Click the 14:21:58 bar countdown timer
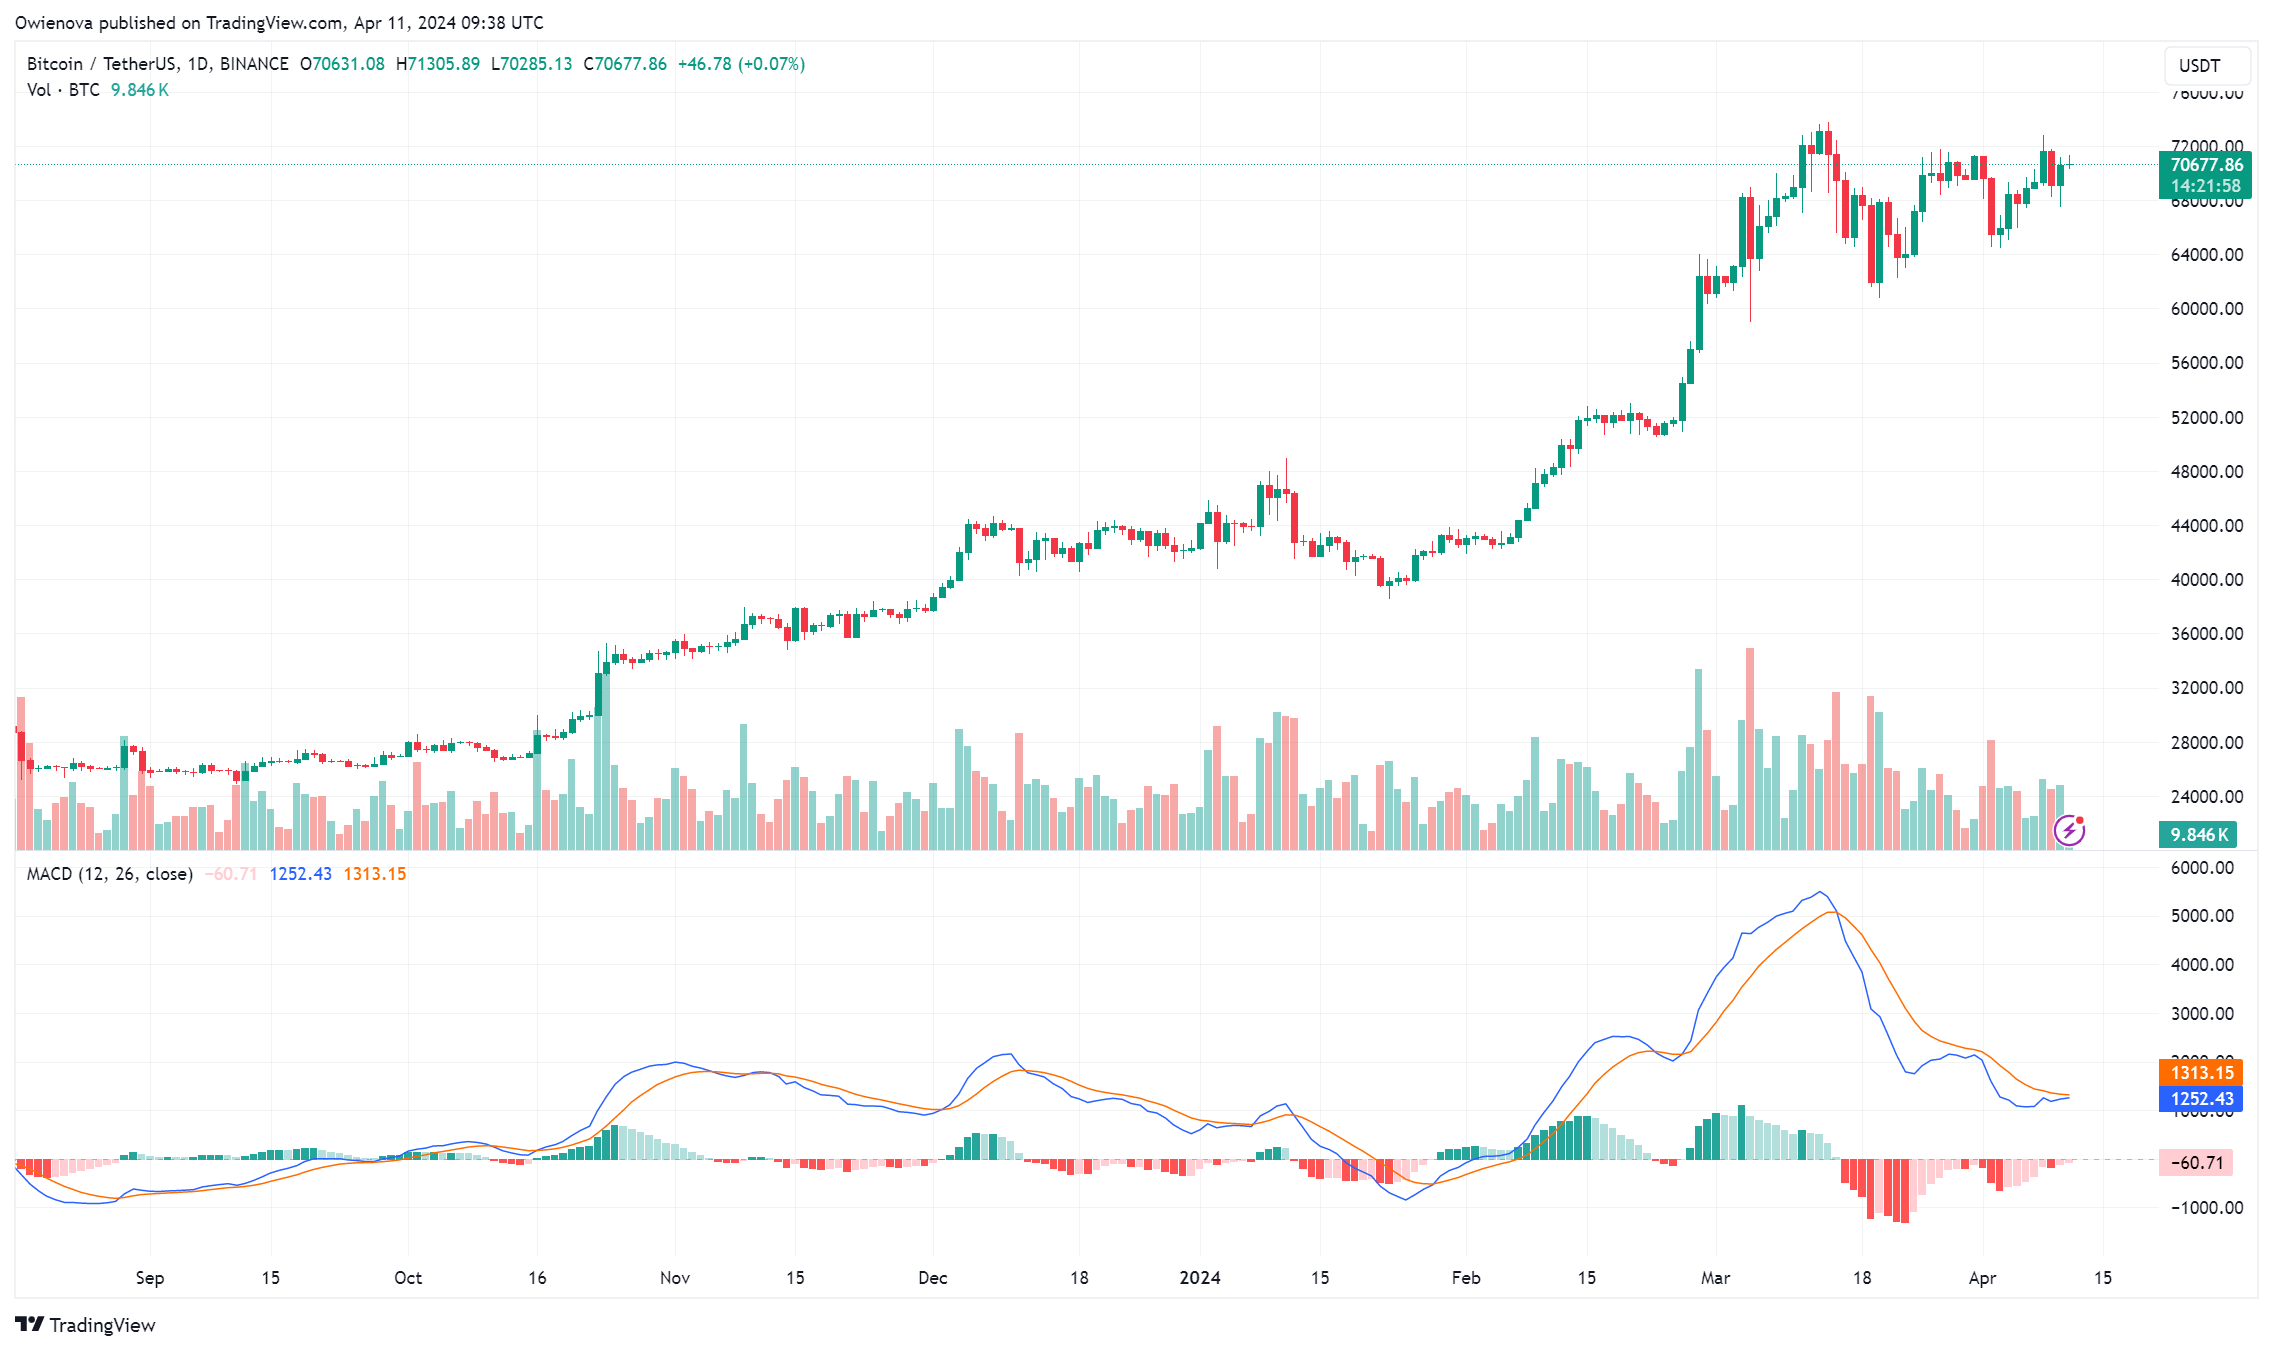Screen dimensions: 2273x1351 pos(2205,186)
